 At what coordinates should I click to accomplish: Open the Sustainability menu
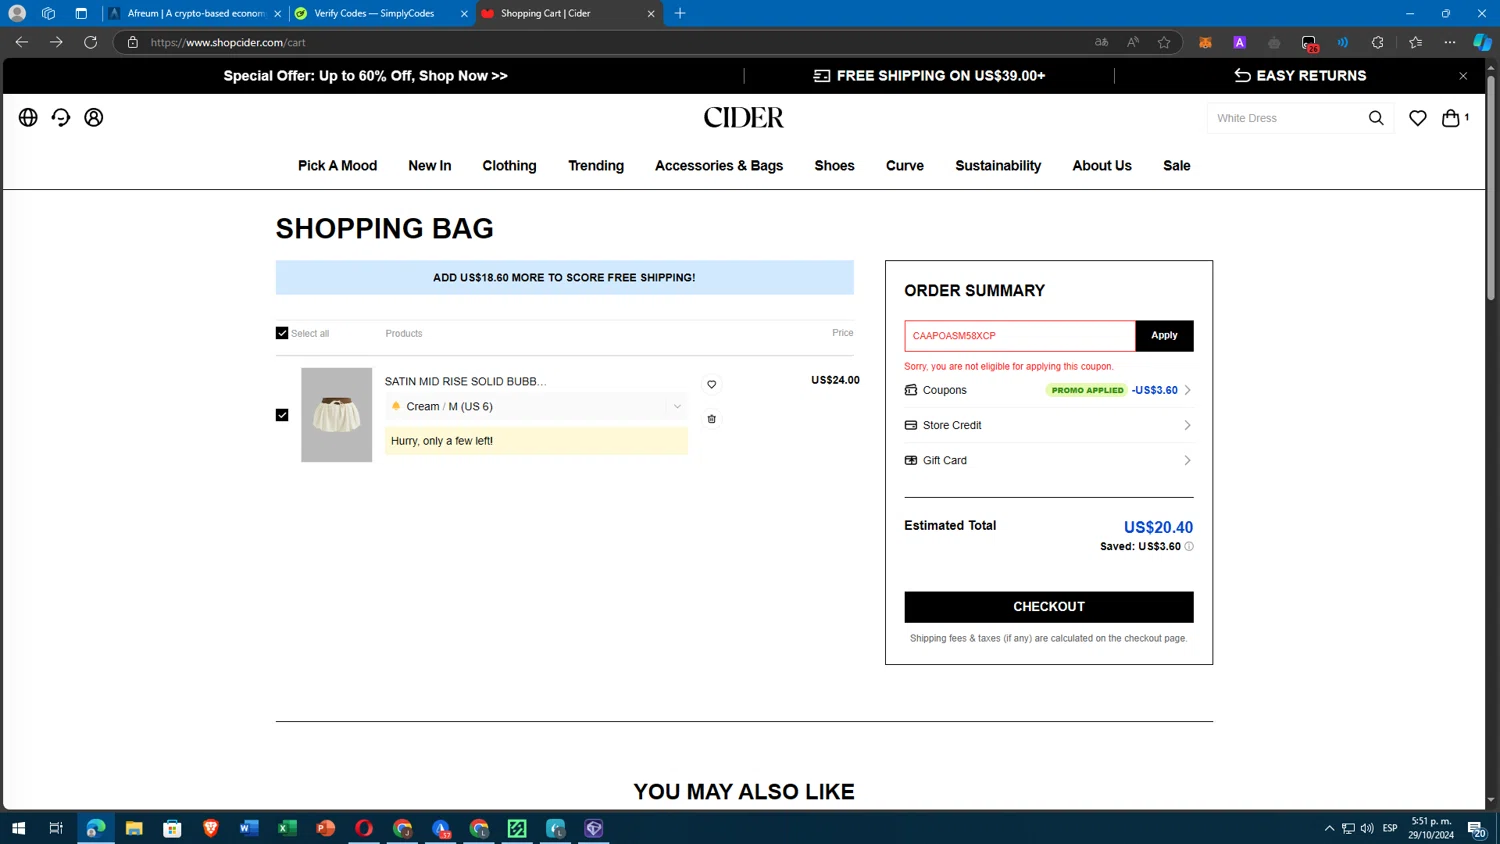998,166
